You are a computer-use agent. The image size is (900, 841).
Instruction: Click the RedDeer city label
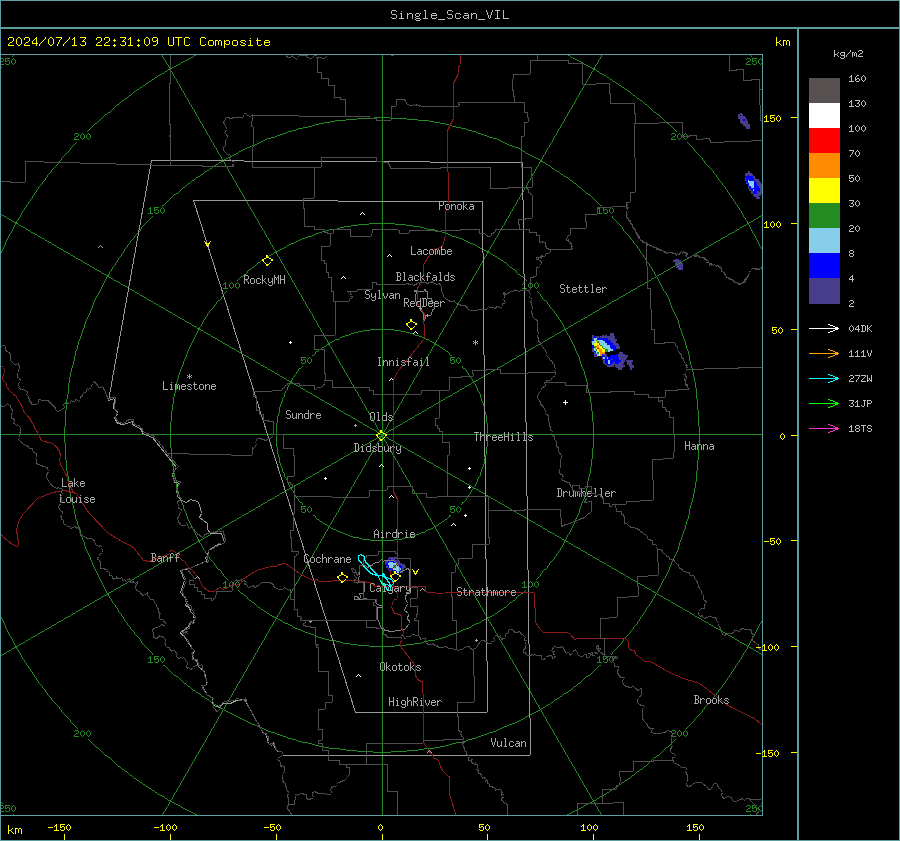point(424,303)
